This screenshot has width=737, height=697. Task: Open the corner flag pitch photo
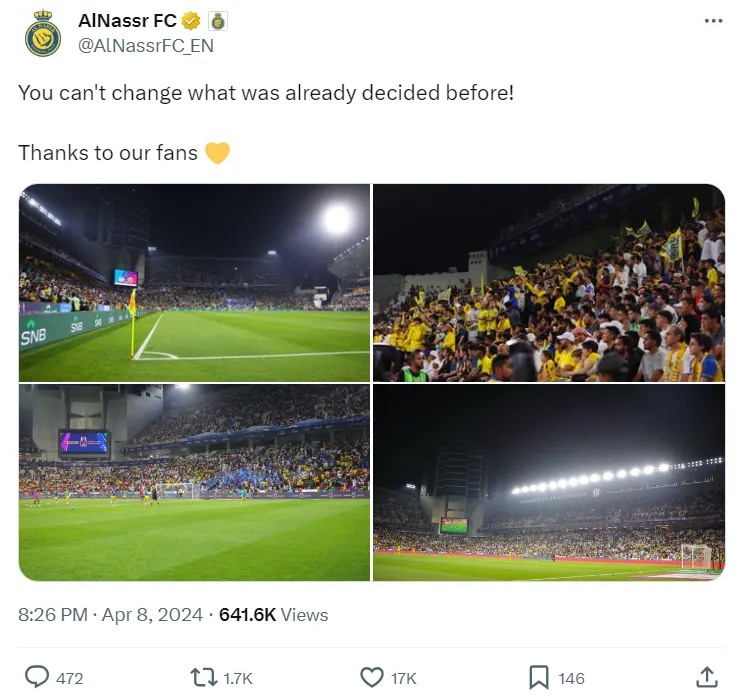tap(195, 283)
